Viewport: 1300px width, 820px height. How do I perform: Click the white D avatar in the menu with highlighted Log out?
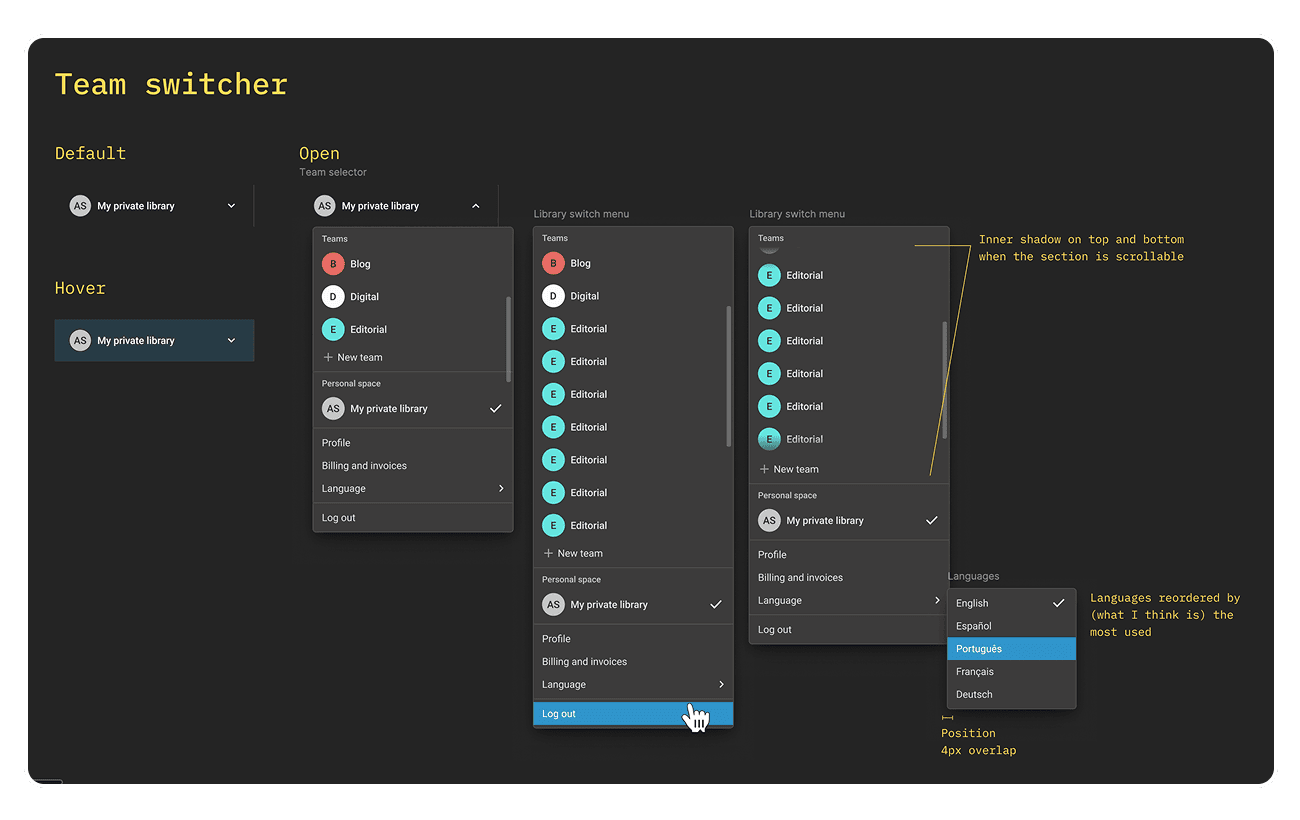pos(553,296)
